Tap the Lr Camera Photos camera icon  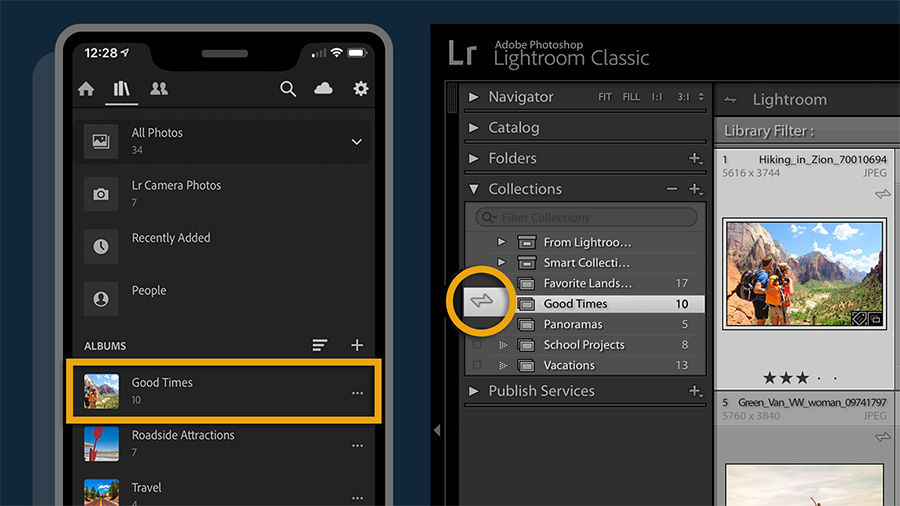[101, 194]
